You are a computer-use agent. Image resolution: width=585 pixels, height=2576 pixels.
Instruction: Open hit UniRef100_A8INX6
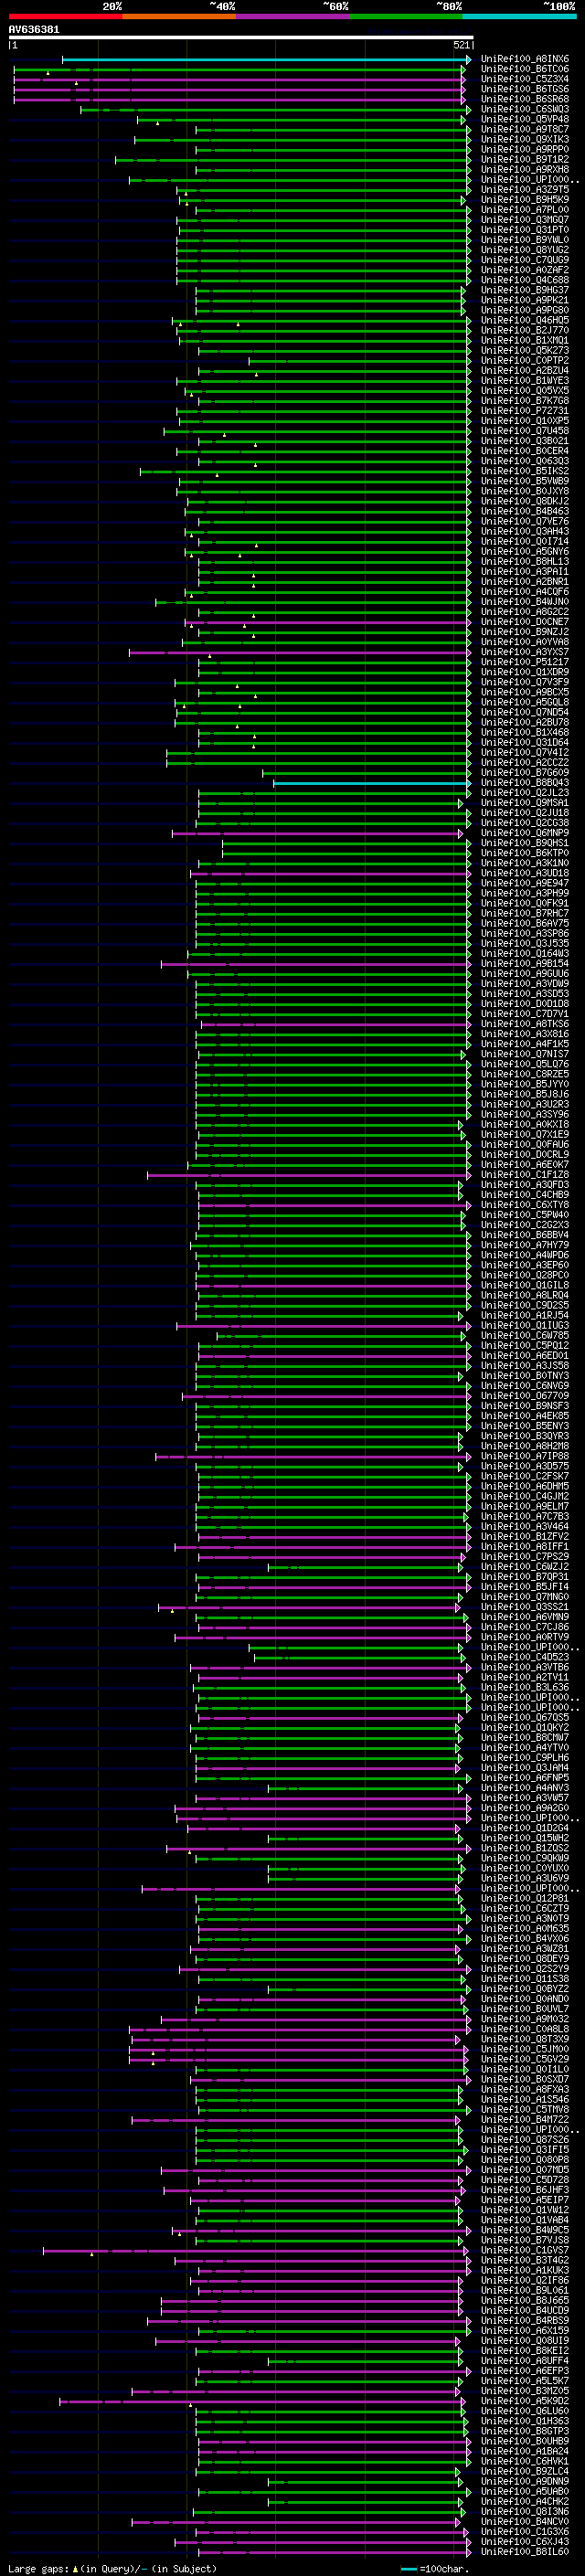pyautogui.click(x=524, y=60)
